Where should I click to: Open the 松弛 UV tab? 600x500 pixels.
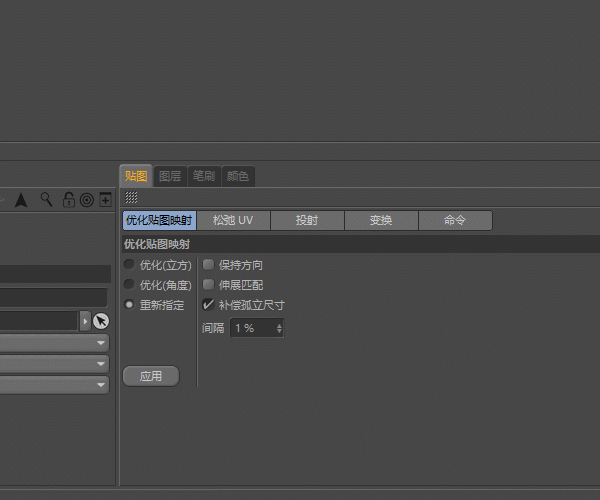[x=233, y=220]
